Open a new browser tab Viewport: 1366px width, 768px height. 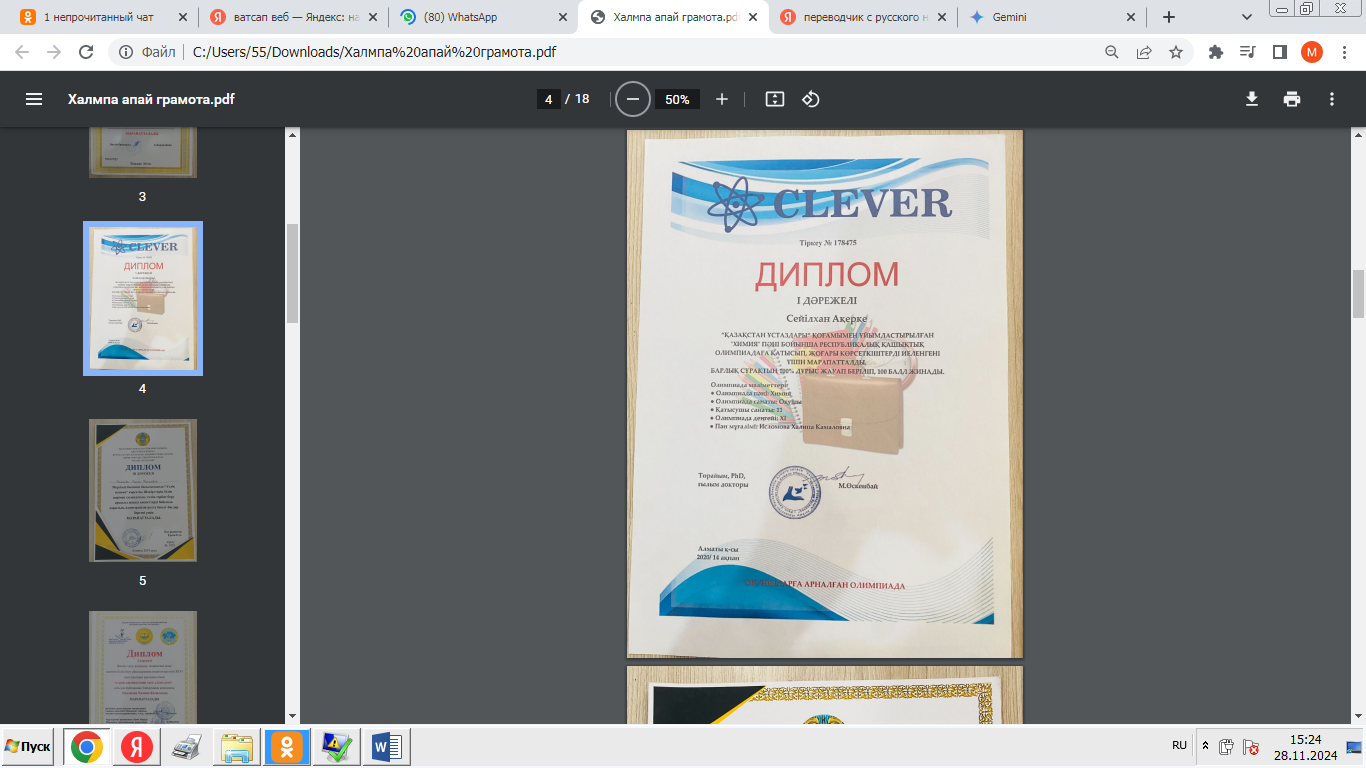point(1169,17)
